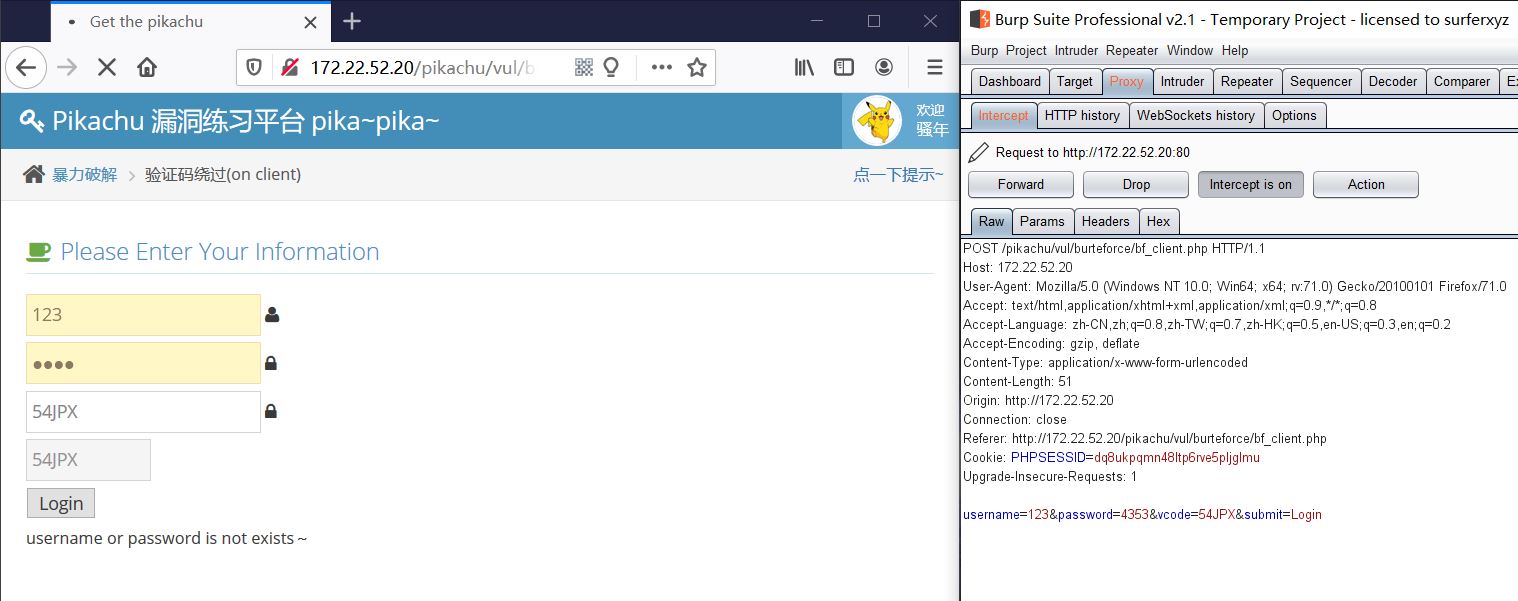Click the username field containing 123
Image resolution: width=1518 pixels, height=601 pixels.
pos(143,315)
